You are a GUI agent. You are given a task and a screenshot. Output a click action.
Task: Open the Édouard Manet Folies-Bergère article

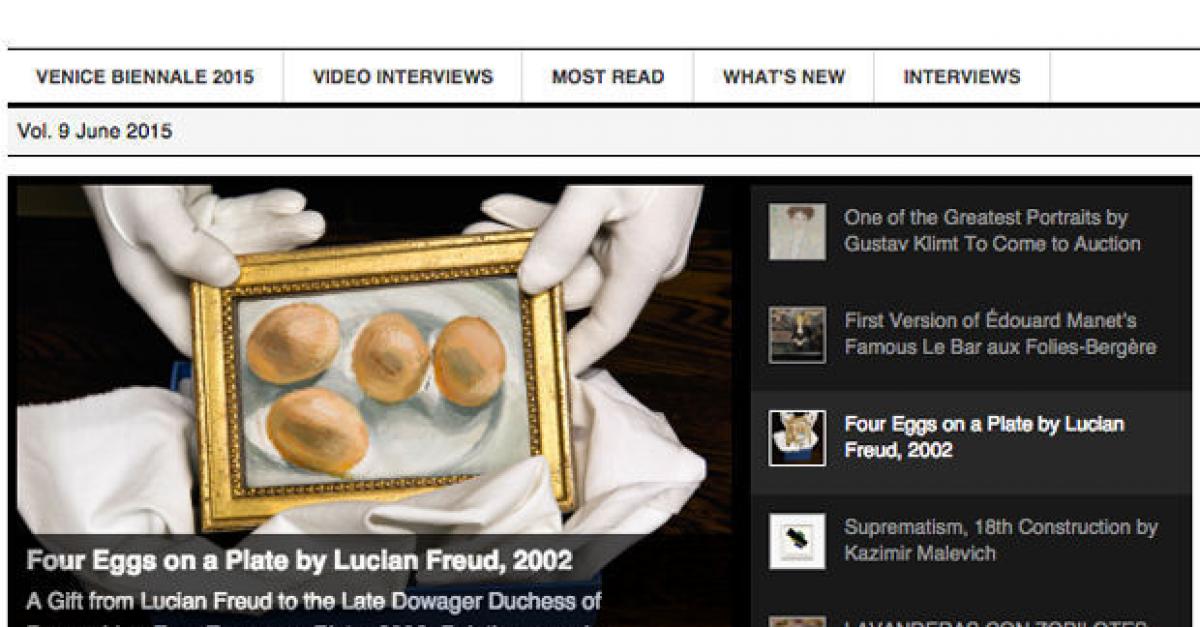click(1000, 334)
